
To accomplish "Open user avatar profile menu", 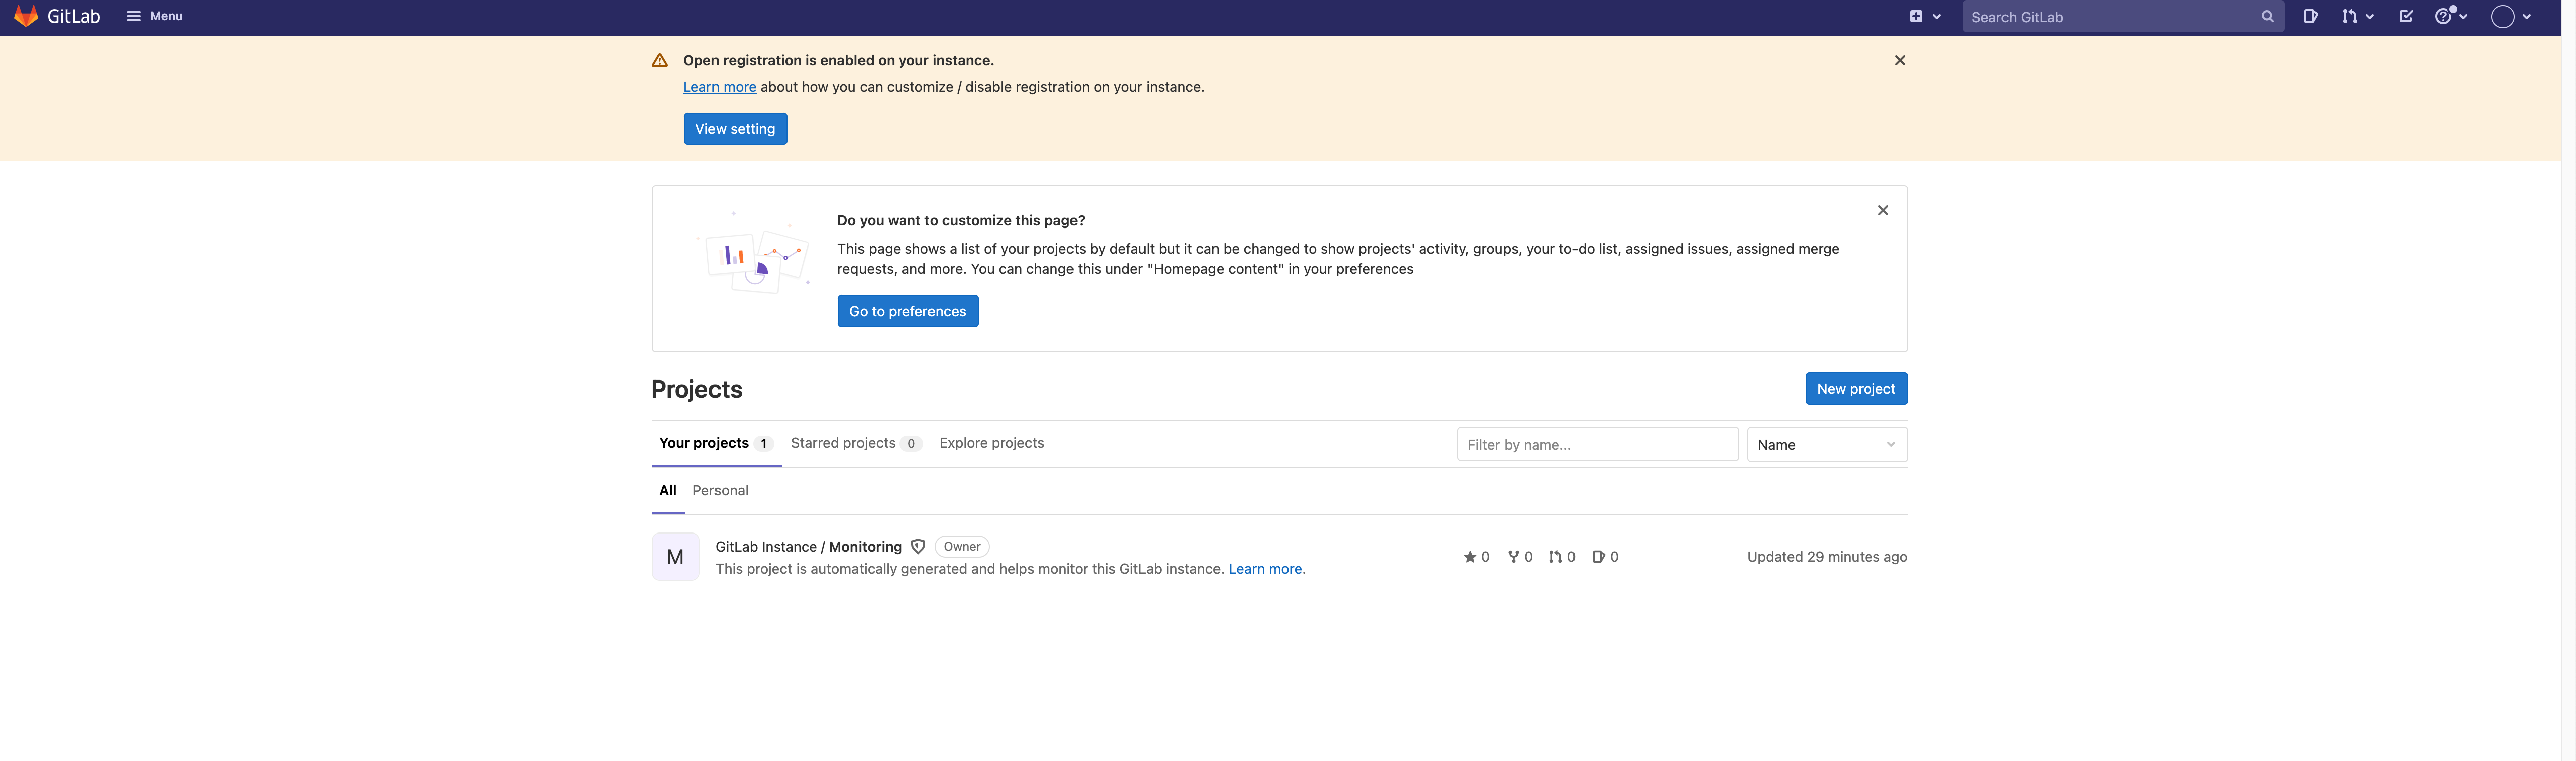I will click(2510, 17).
